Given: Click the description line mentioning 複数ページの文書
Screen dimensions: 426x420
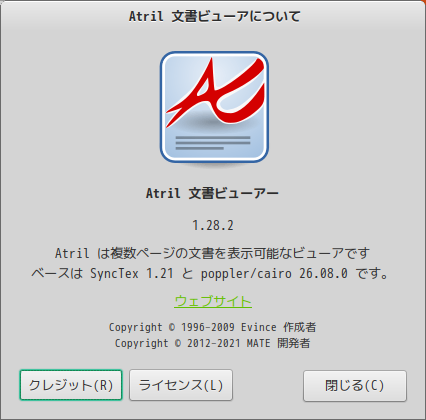Looking at the screenshot, I should 213,253.
